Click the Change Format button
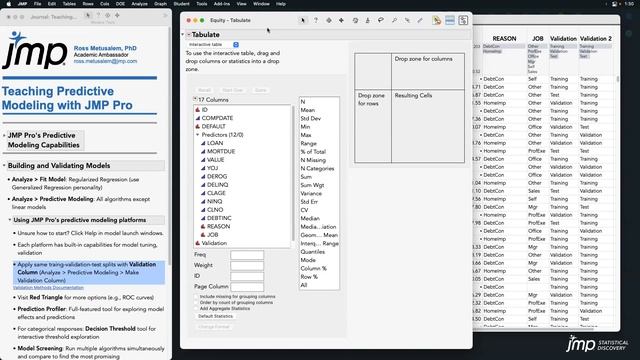This screenshot has width=640, height=360. coord(214,327)
